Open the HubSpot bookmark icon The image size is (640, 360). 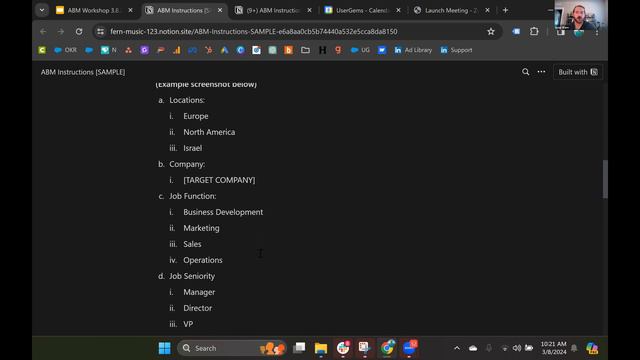point(209,50)
